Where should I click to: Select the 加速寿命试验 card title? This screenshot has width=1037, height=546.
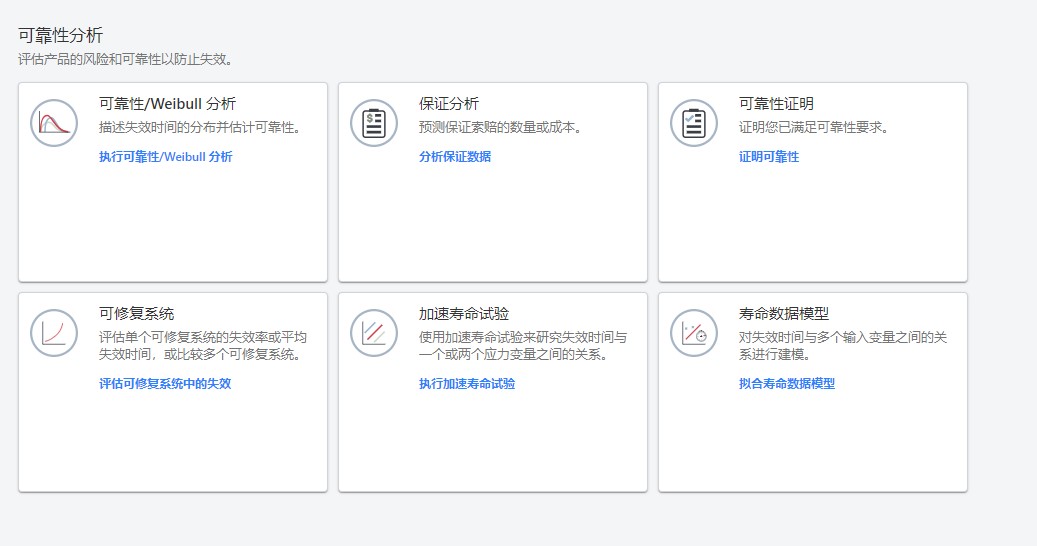point(464,314)
